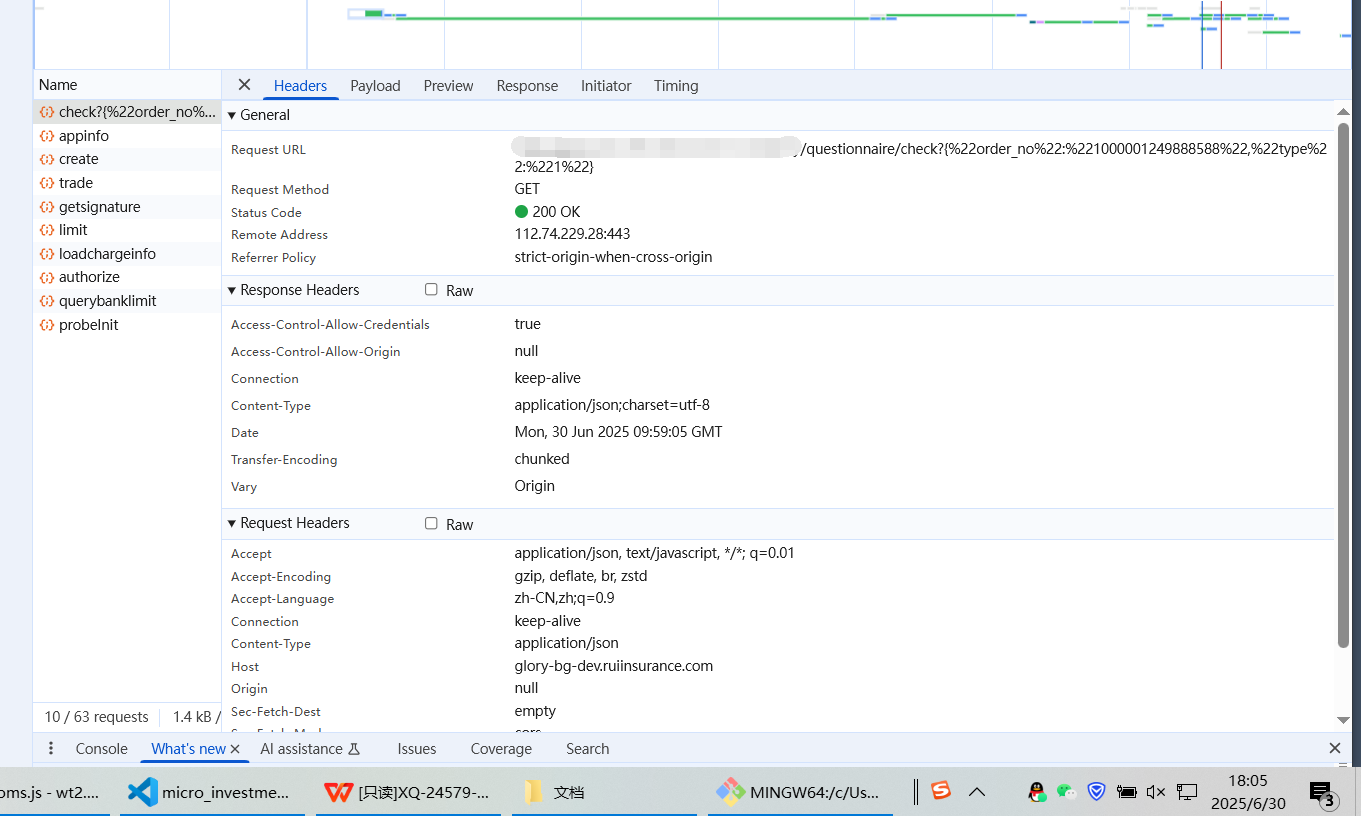Viewport: 1361px width, 816px height.
Task: Open the QQ penguin tray icon
Action: click(1037, 792)
